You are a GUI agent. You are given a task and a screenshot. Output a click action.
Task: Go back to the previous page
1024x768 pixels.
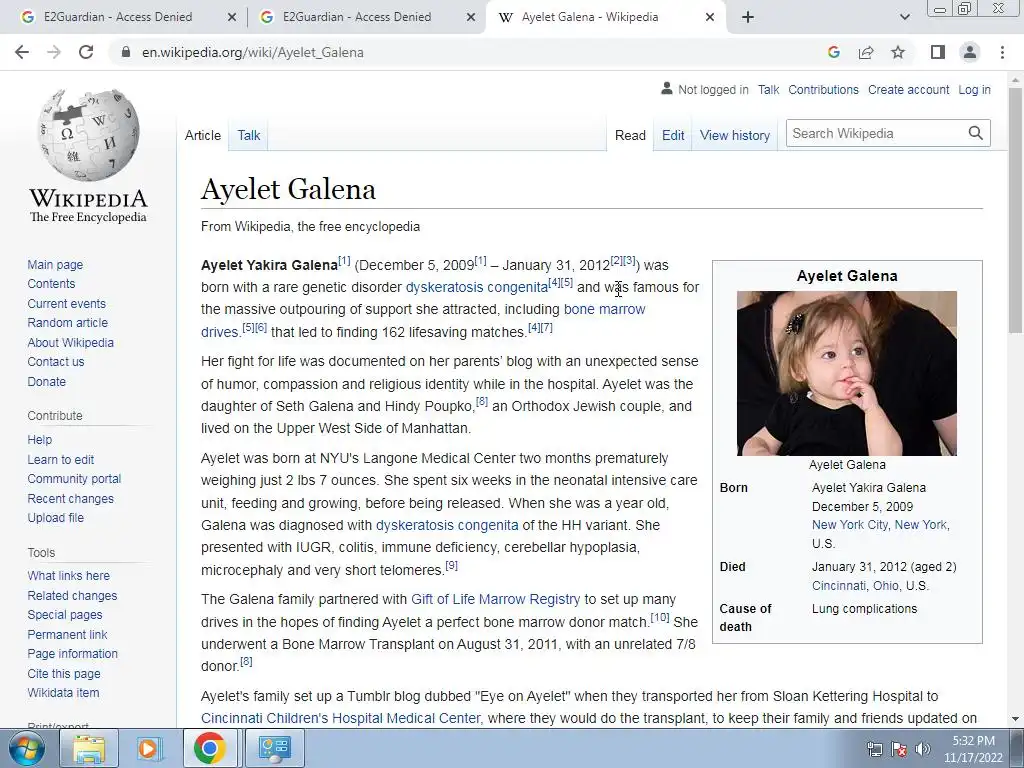pyautogui.click(x=22, y=52)
